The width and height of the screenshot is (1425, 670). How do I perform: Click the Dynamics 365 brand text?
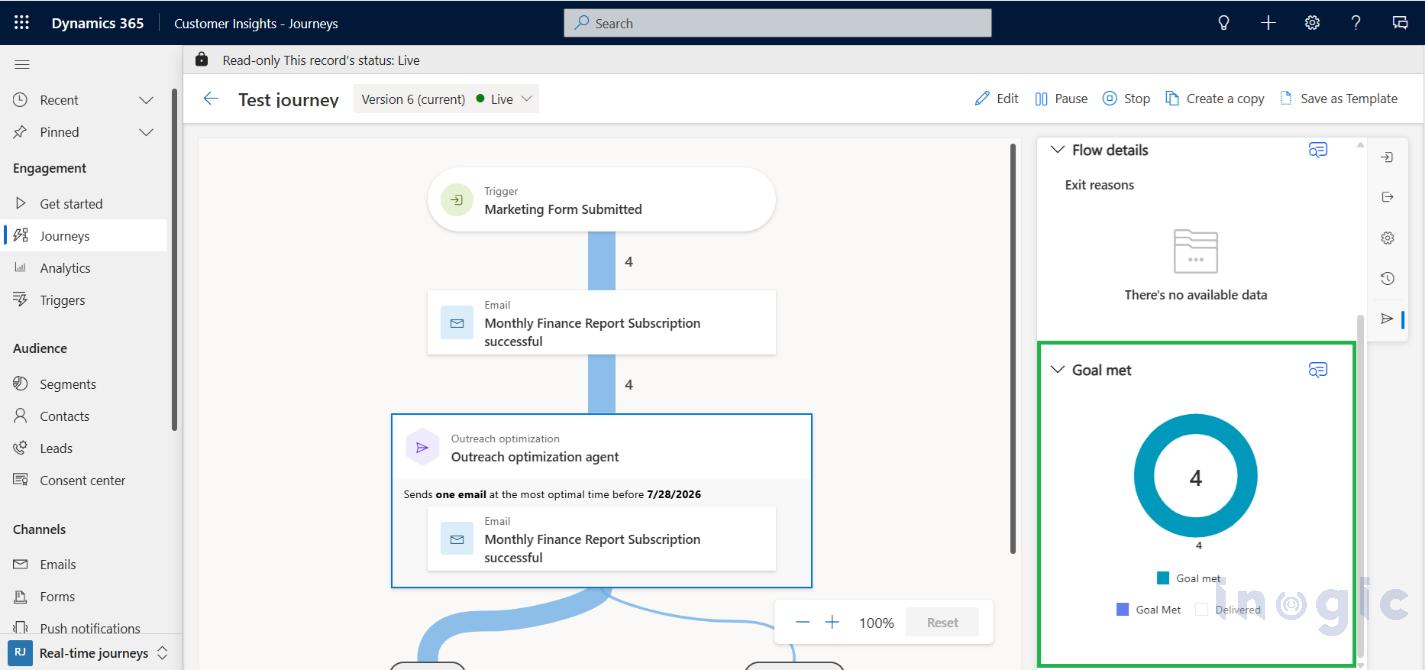click(98, 23)
